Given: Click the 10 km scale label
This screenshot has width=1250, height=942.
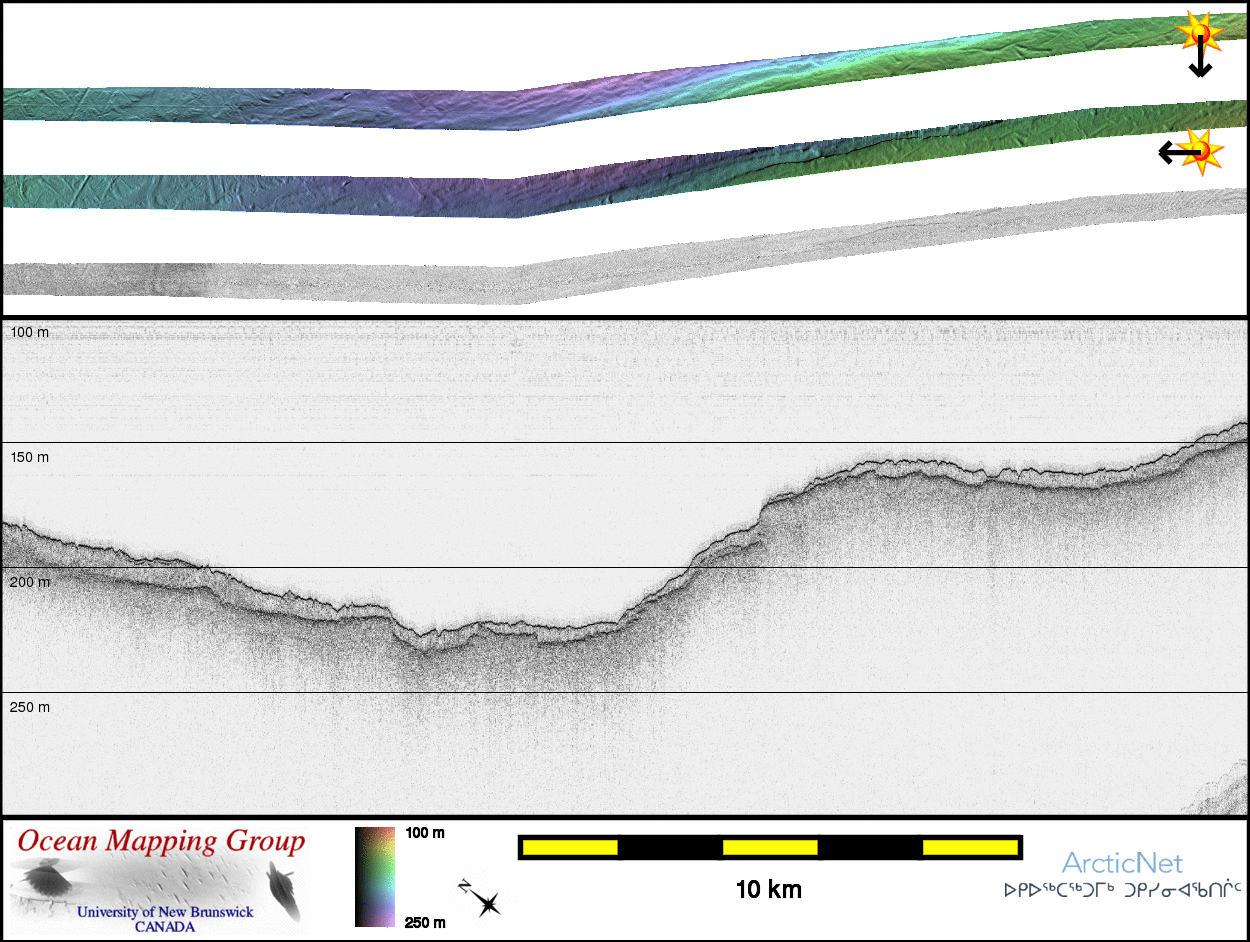Looking at the screenshot, I should [768, 889].
